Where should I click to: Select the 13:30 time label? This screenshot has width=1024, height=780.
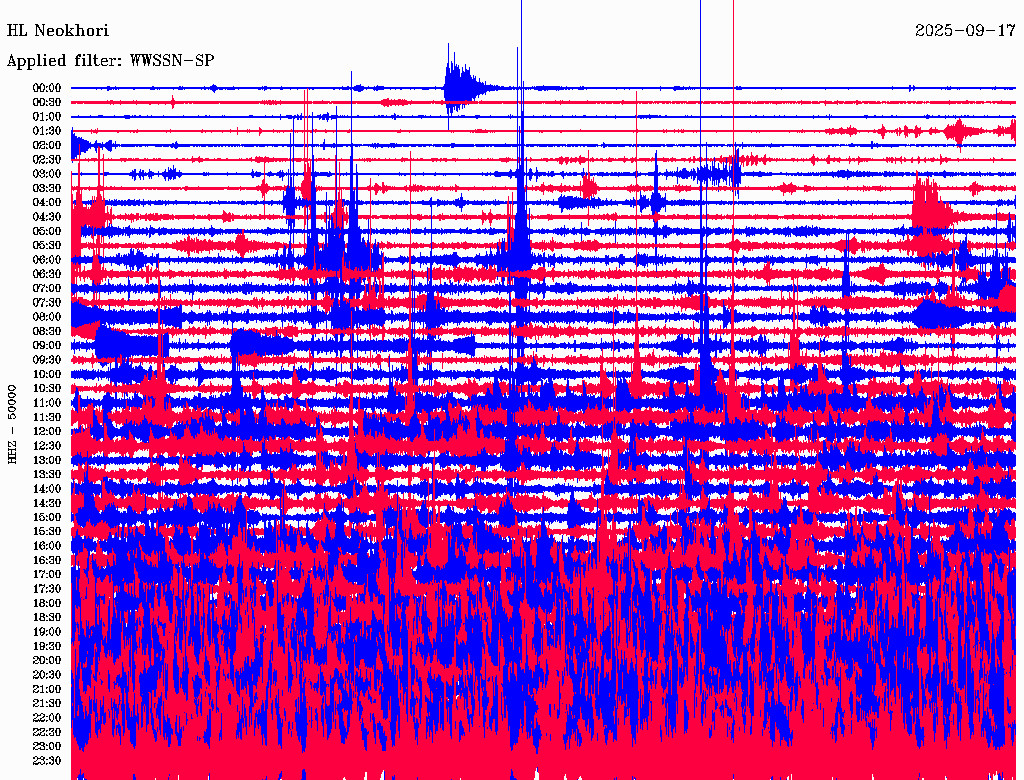coord(47,475)
